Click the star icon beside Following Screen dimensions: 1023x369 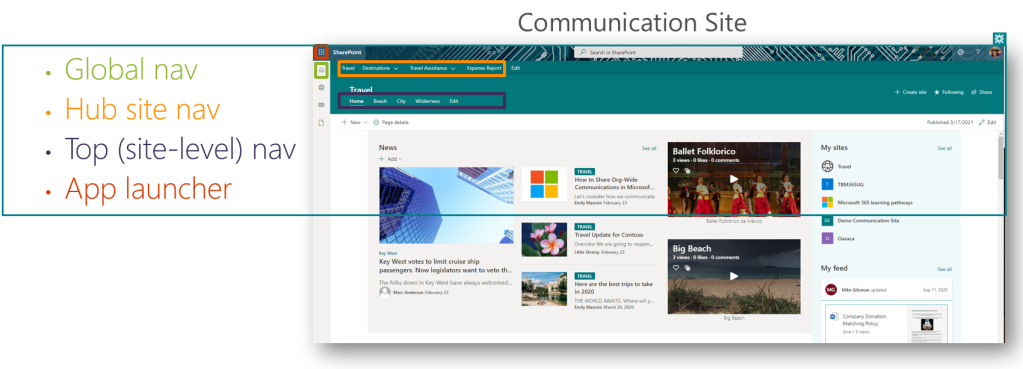coord(937,93)
